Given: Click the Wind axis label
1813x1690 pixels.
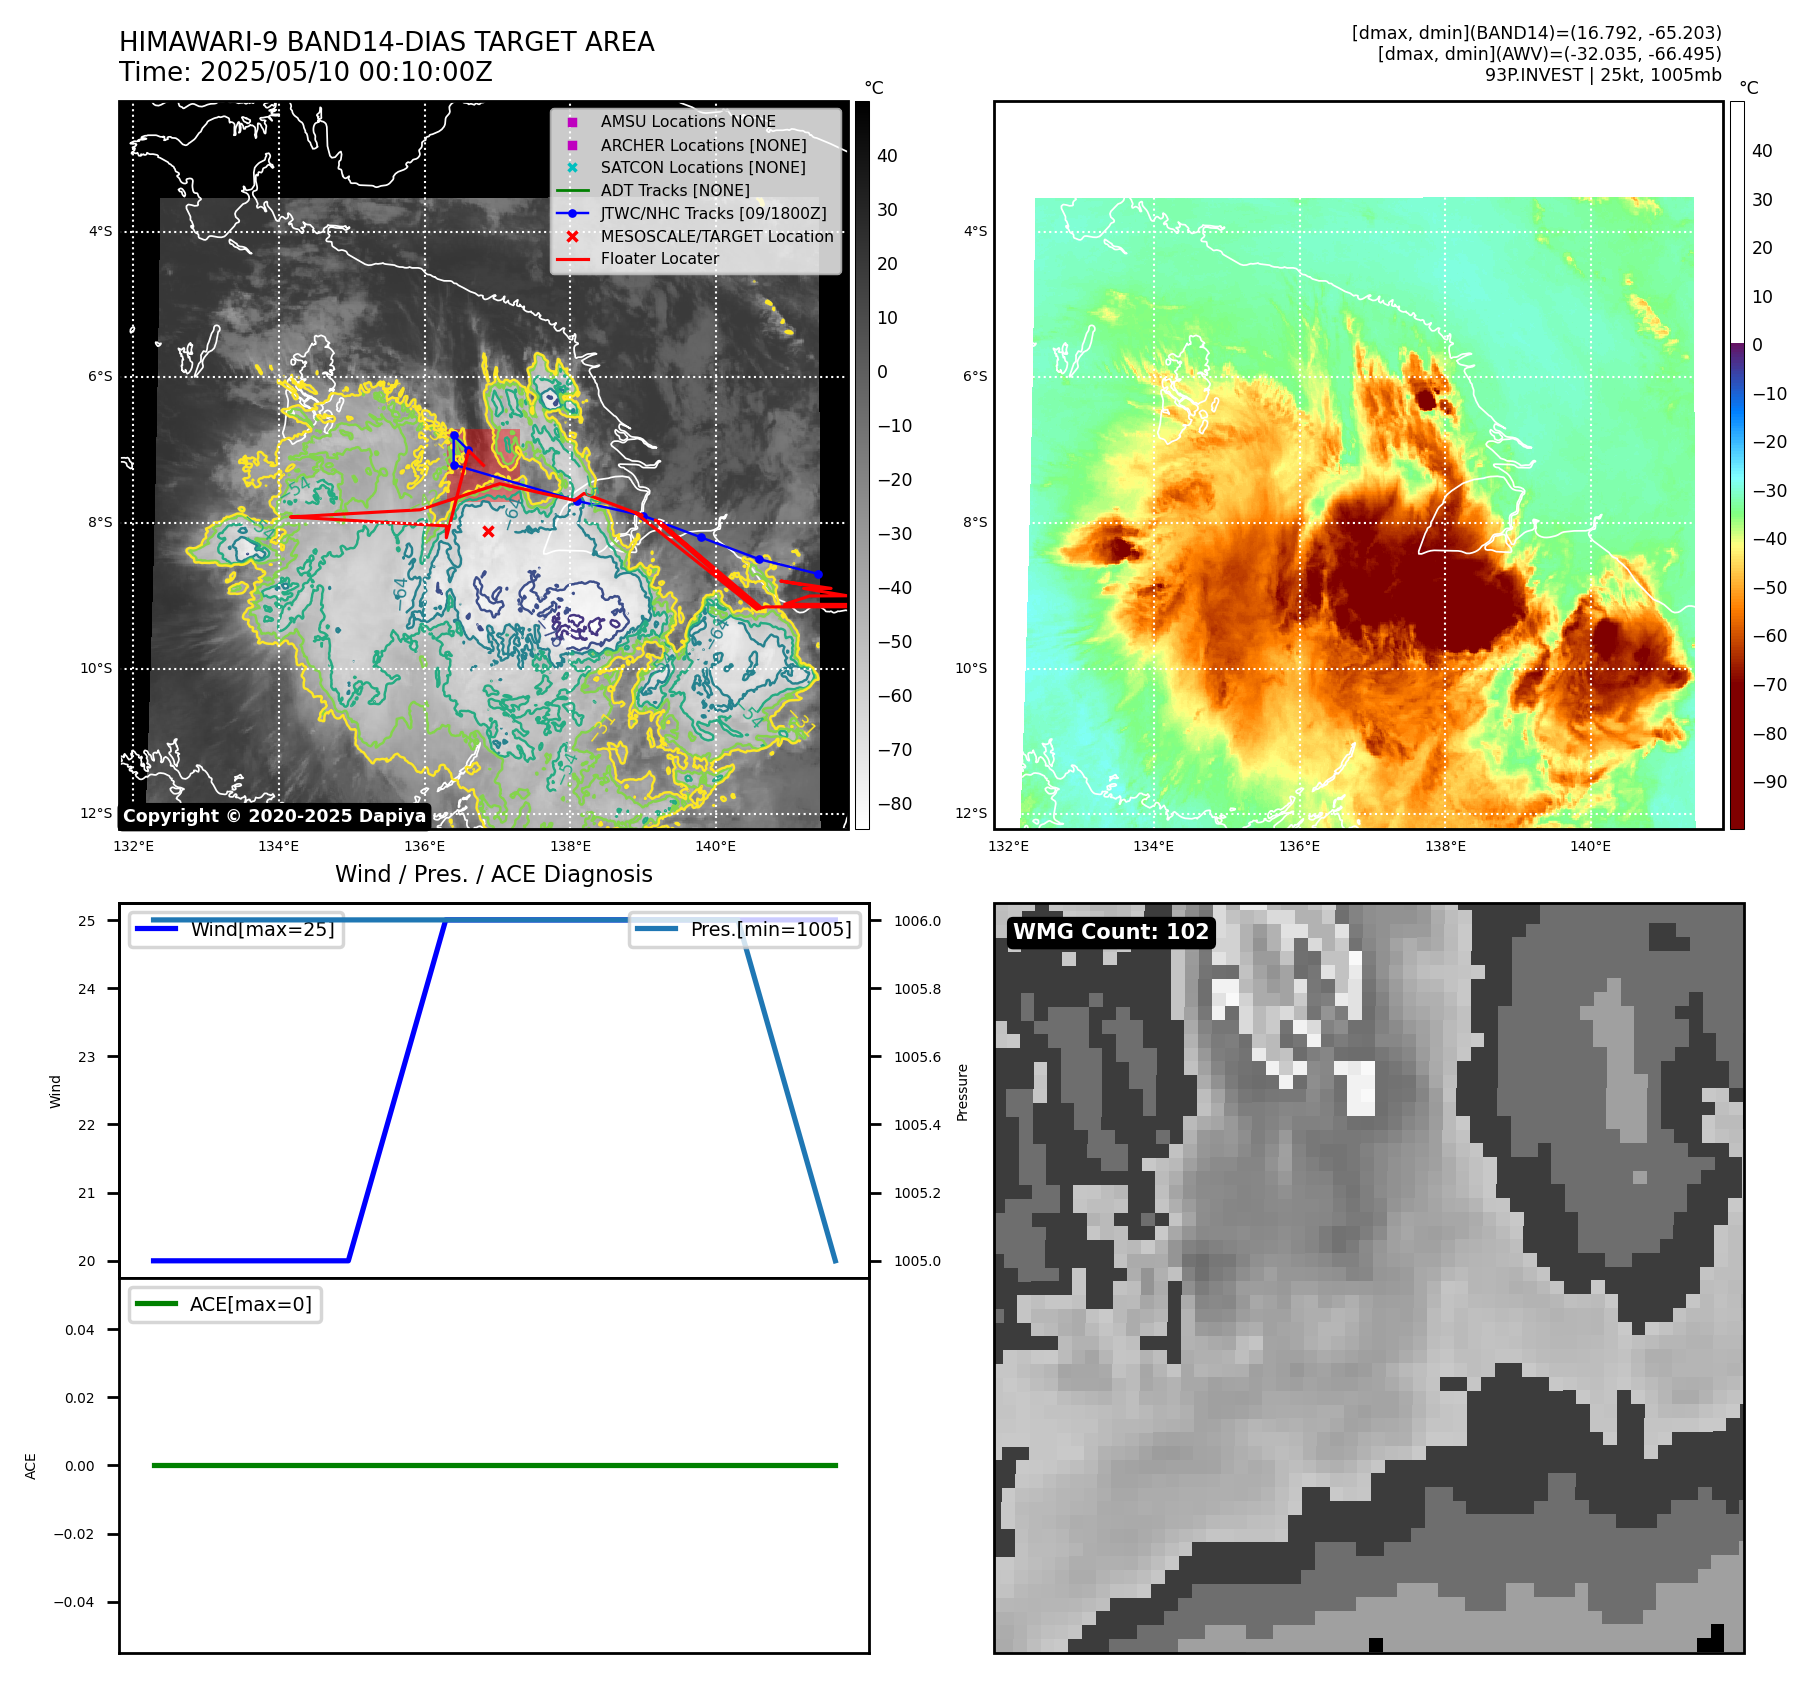Looking at the screenshot, I should 56,1092.
